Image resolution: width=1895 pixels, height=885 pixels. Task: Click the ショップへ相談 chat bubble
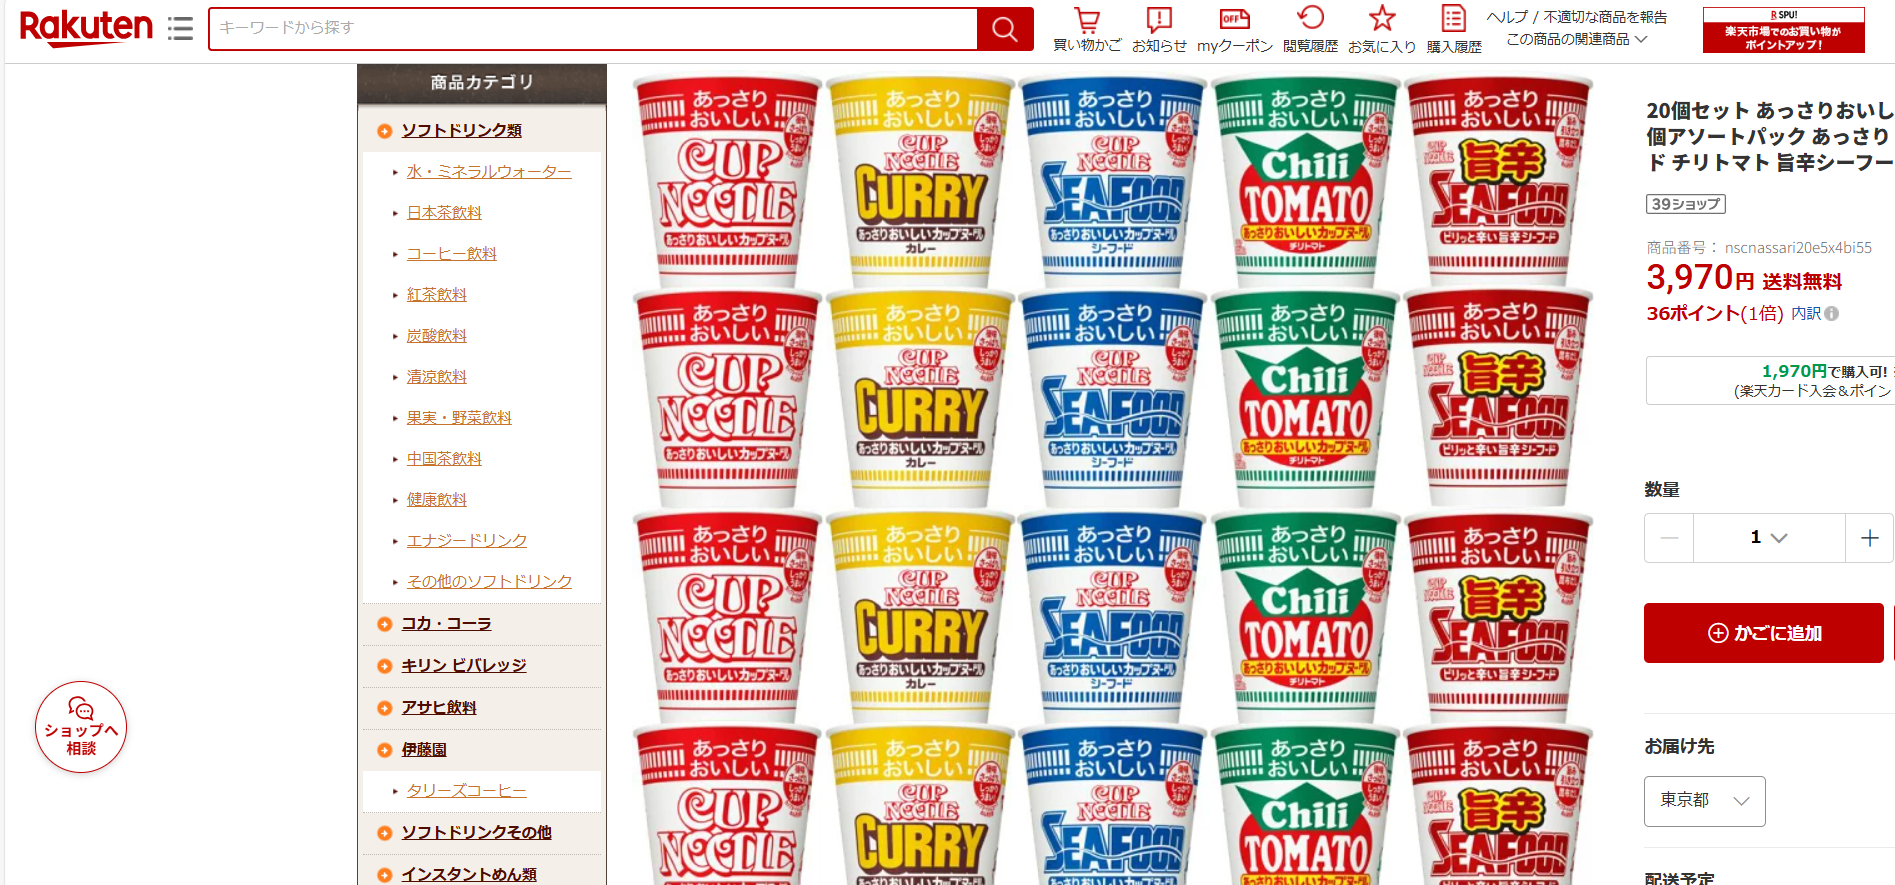coord(81,727)
